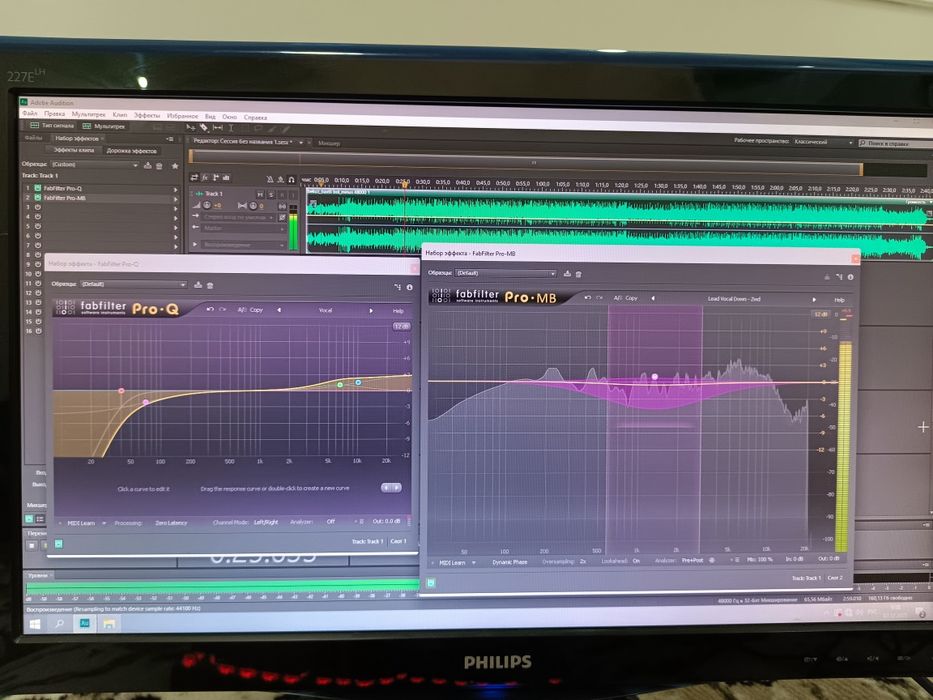Open the workspace Классический dropdown

pos(823,142)
